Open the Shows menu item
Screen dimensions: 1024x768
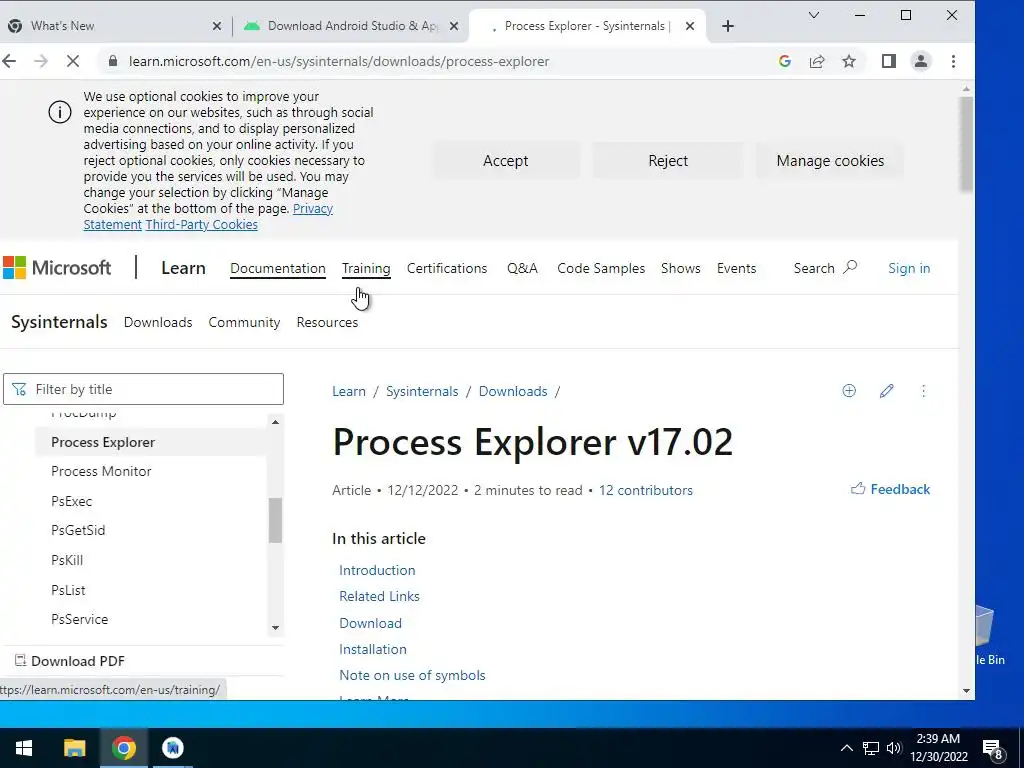pos(680,268)
